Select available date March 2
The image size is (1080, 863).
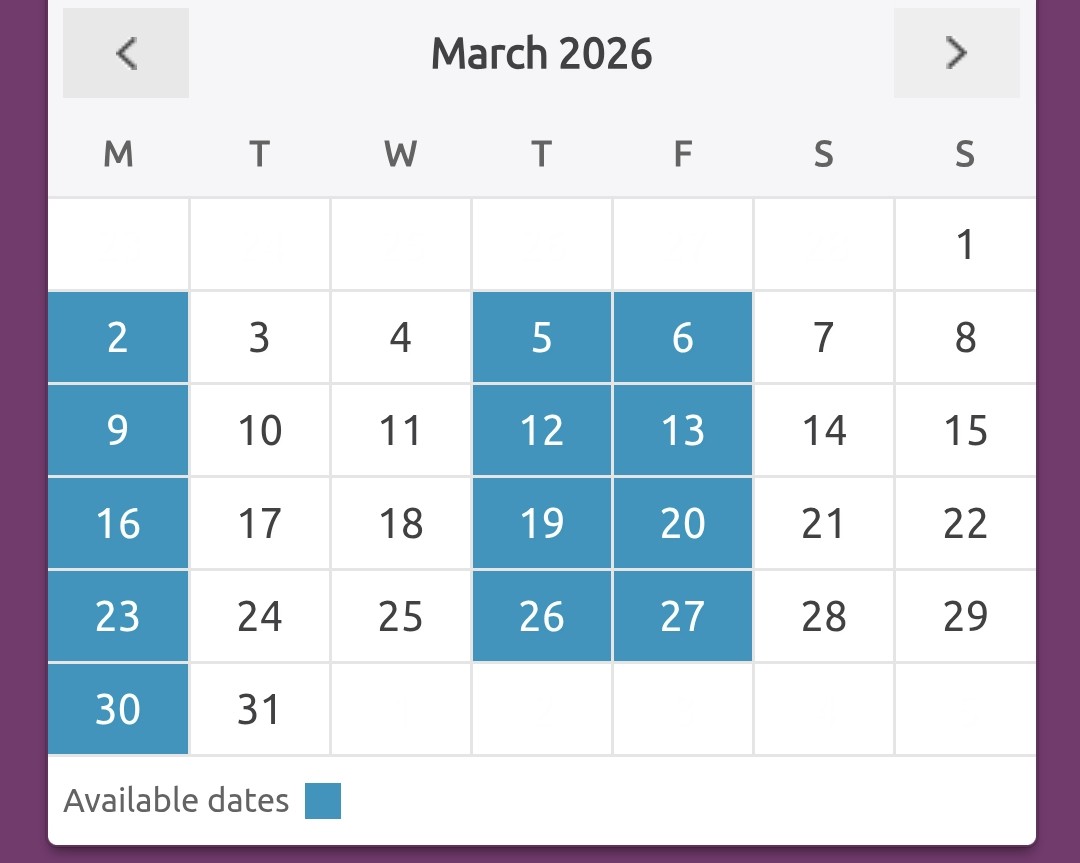118,338
